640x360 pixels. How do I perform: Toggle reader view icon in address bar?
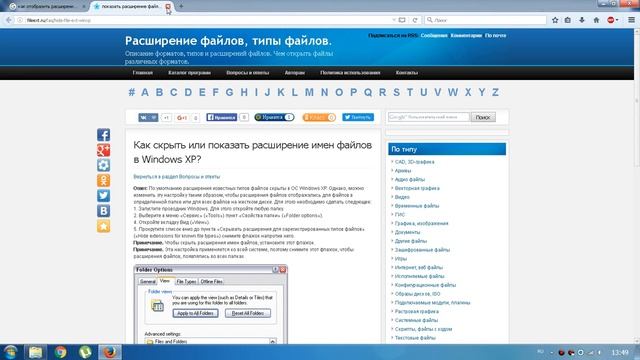[402, 20]
